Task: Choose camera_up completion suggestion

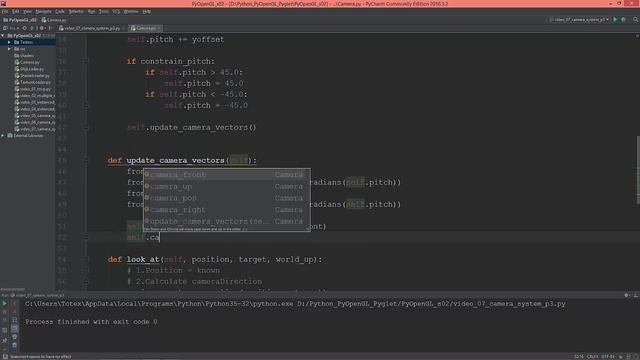Action: click(227, 187)
